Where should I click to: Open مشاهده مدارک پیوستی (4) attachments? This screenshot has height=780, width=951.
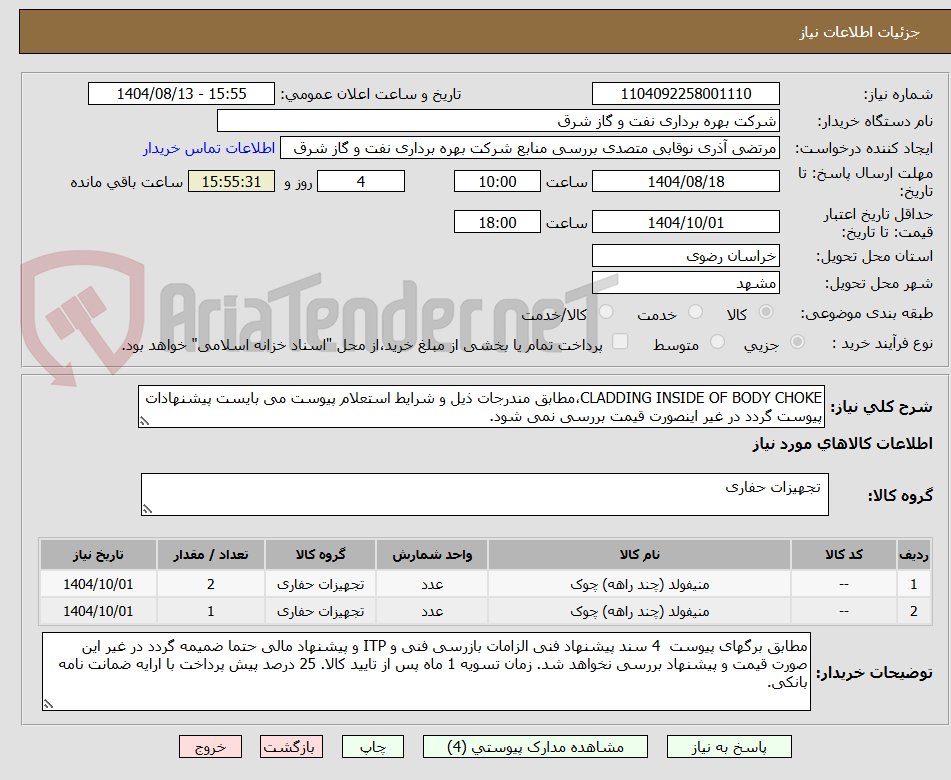click(535, 747)
